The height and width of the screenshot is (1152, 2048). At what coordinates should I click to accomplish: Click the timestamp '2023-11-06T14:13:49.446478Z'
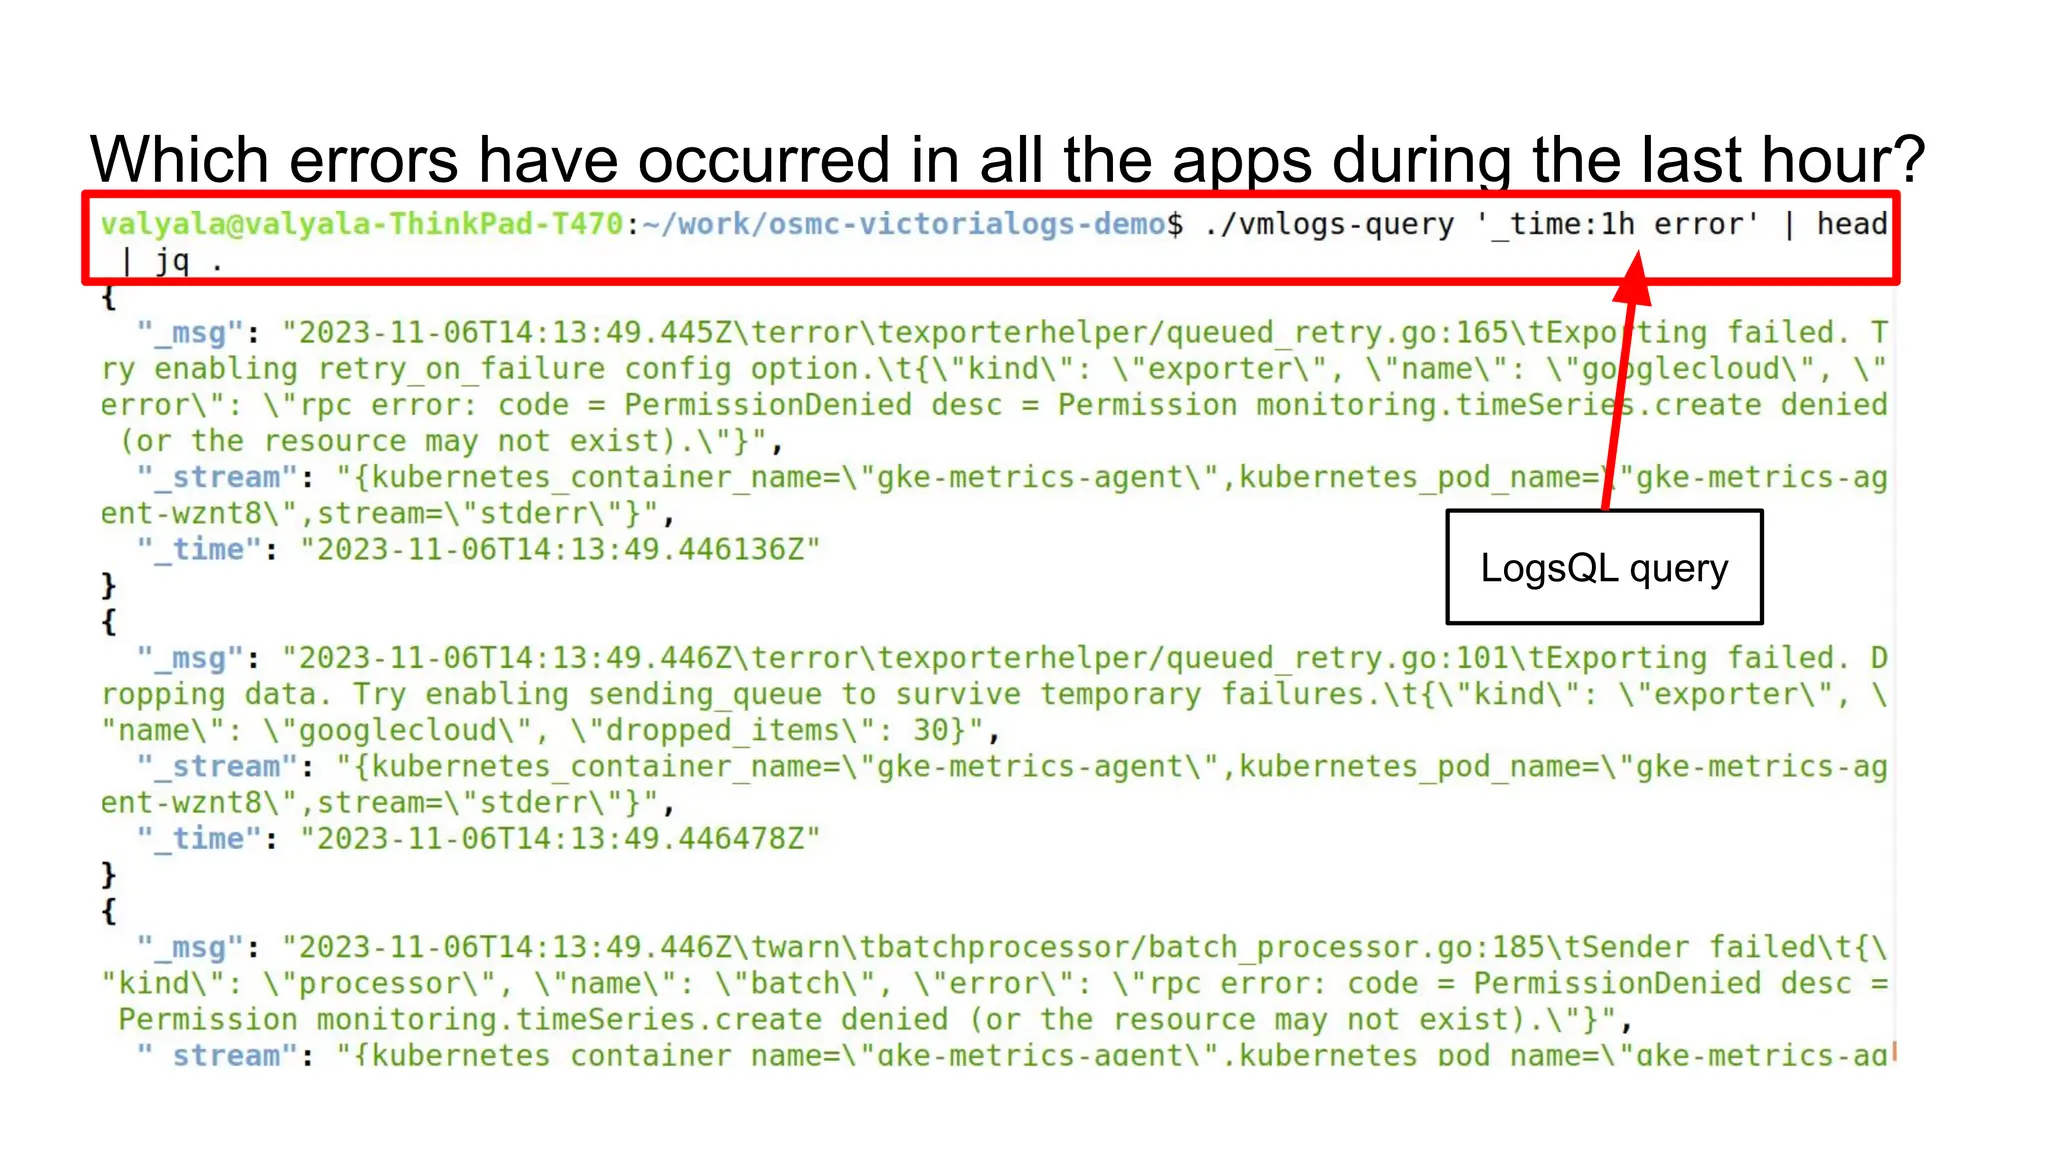click(x=560, y=838)
